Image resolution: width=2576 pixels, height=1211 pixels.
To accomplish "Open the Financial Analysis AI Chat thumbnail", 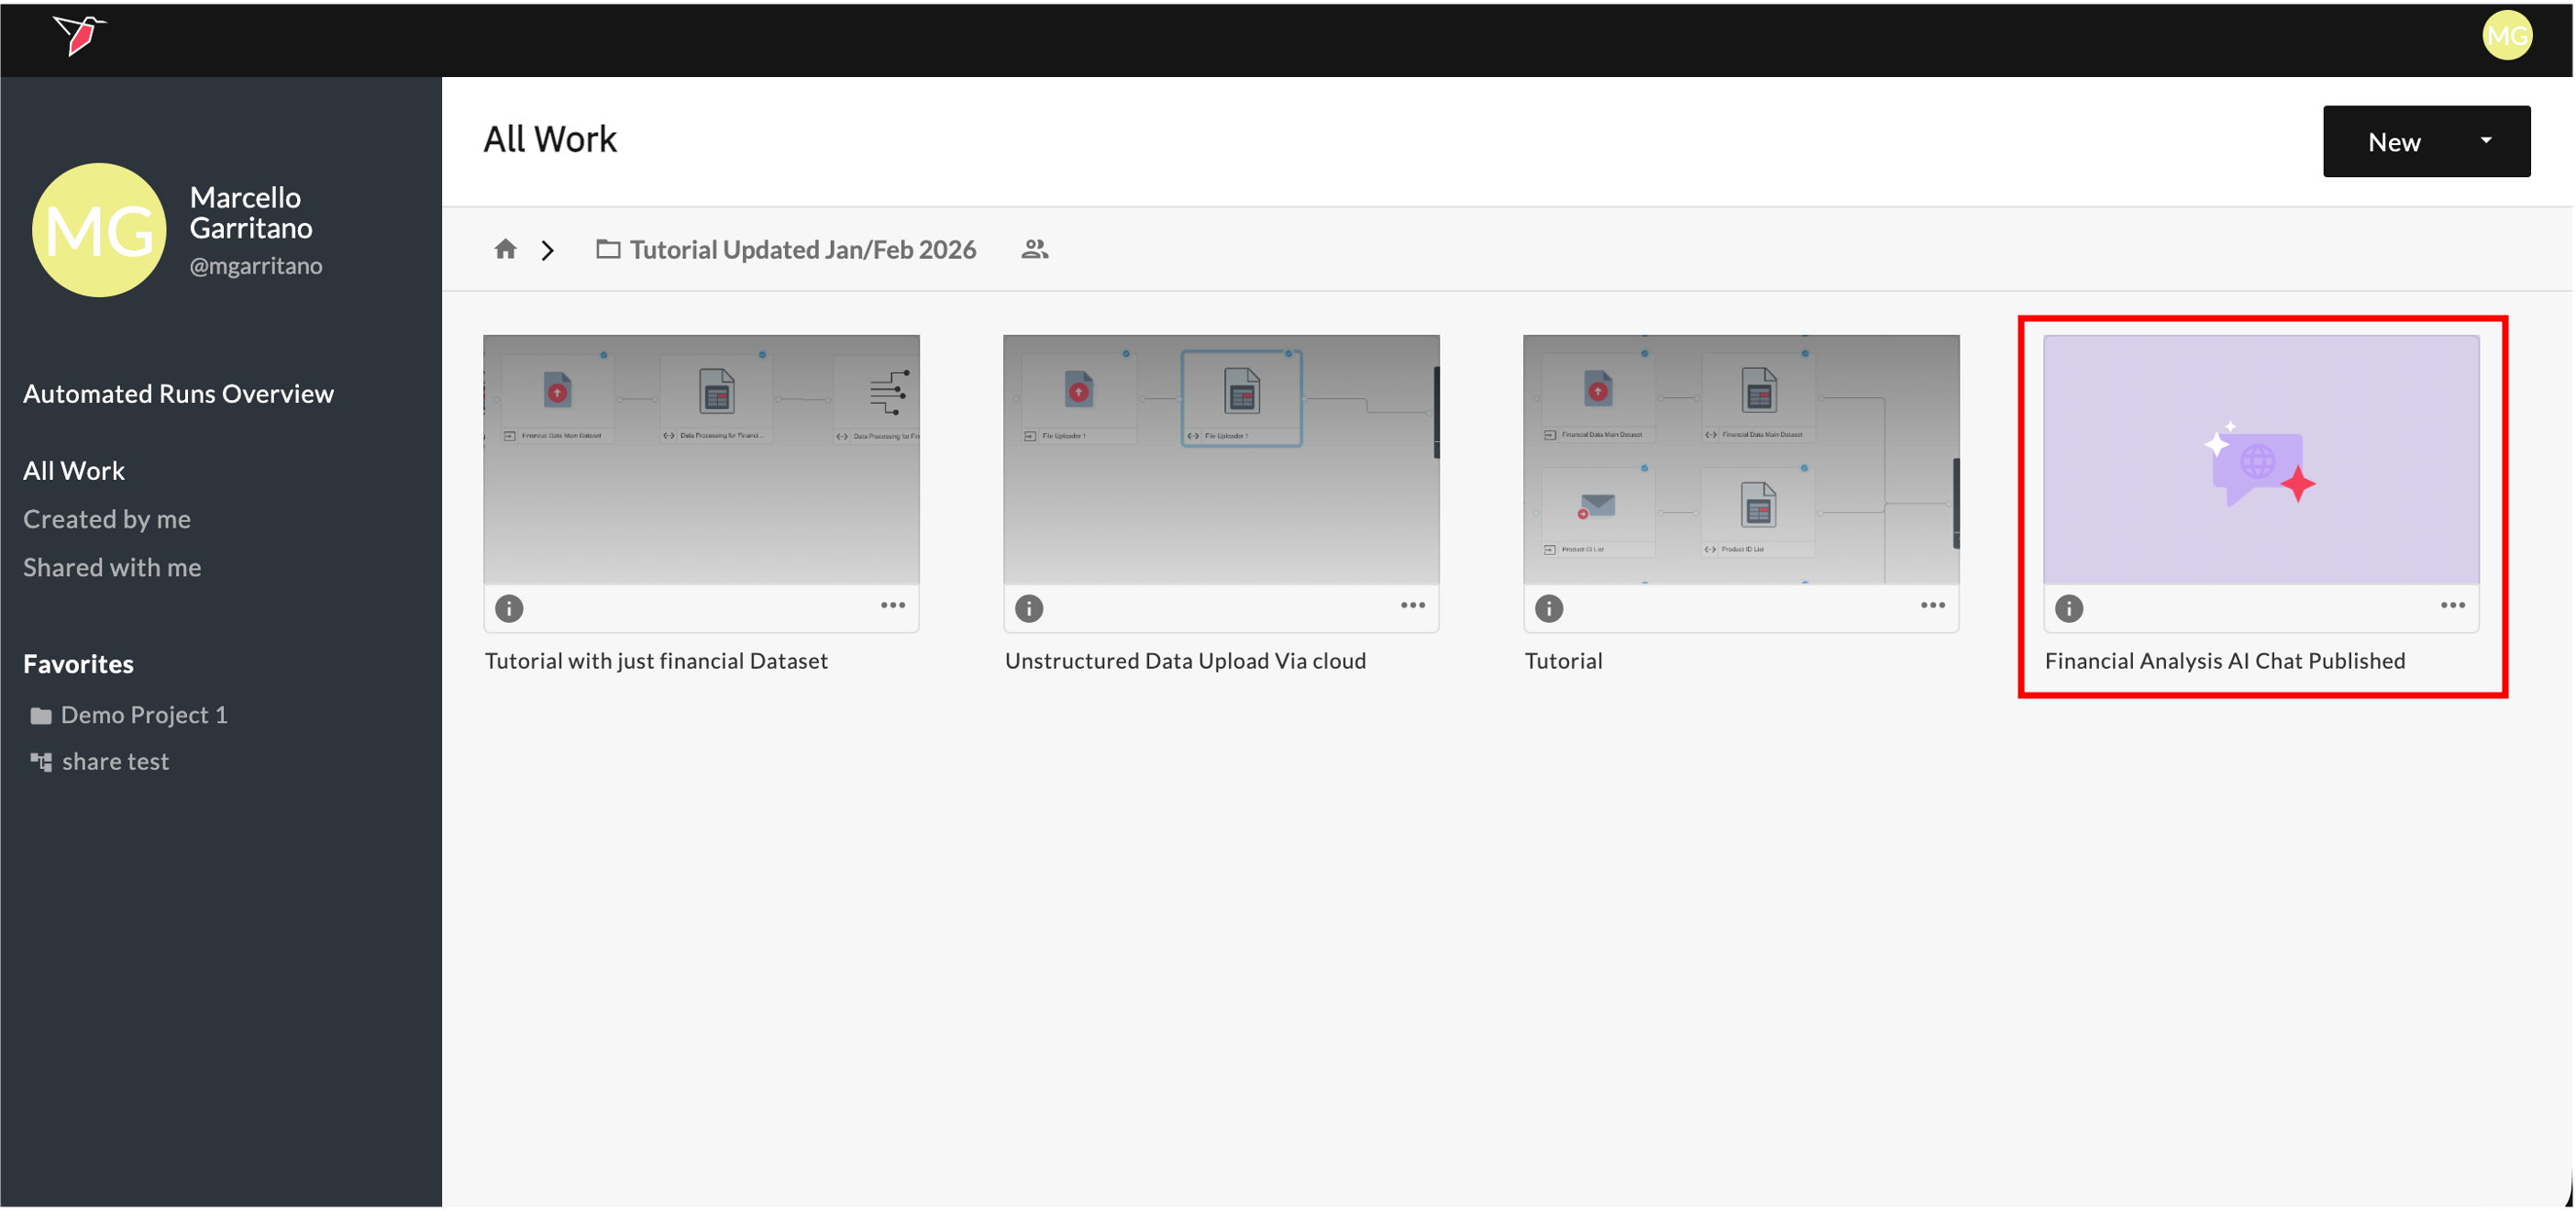I will pos(2261,460).
